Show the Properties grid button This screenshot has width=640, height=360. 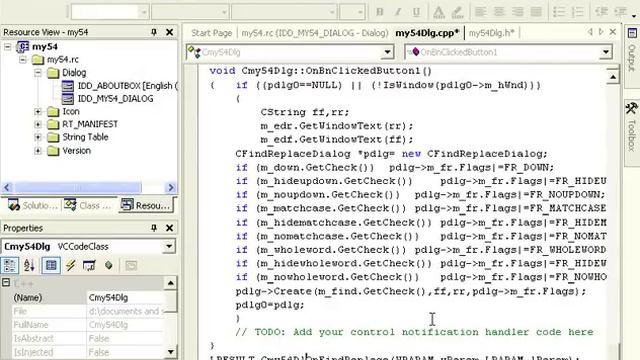click(x=51, y=266)
